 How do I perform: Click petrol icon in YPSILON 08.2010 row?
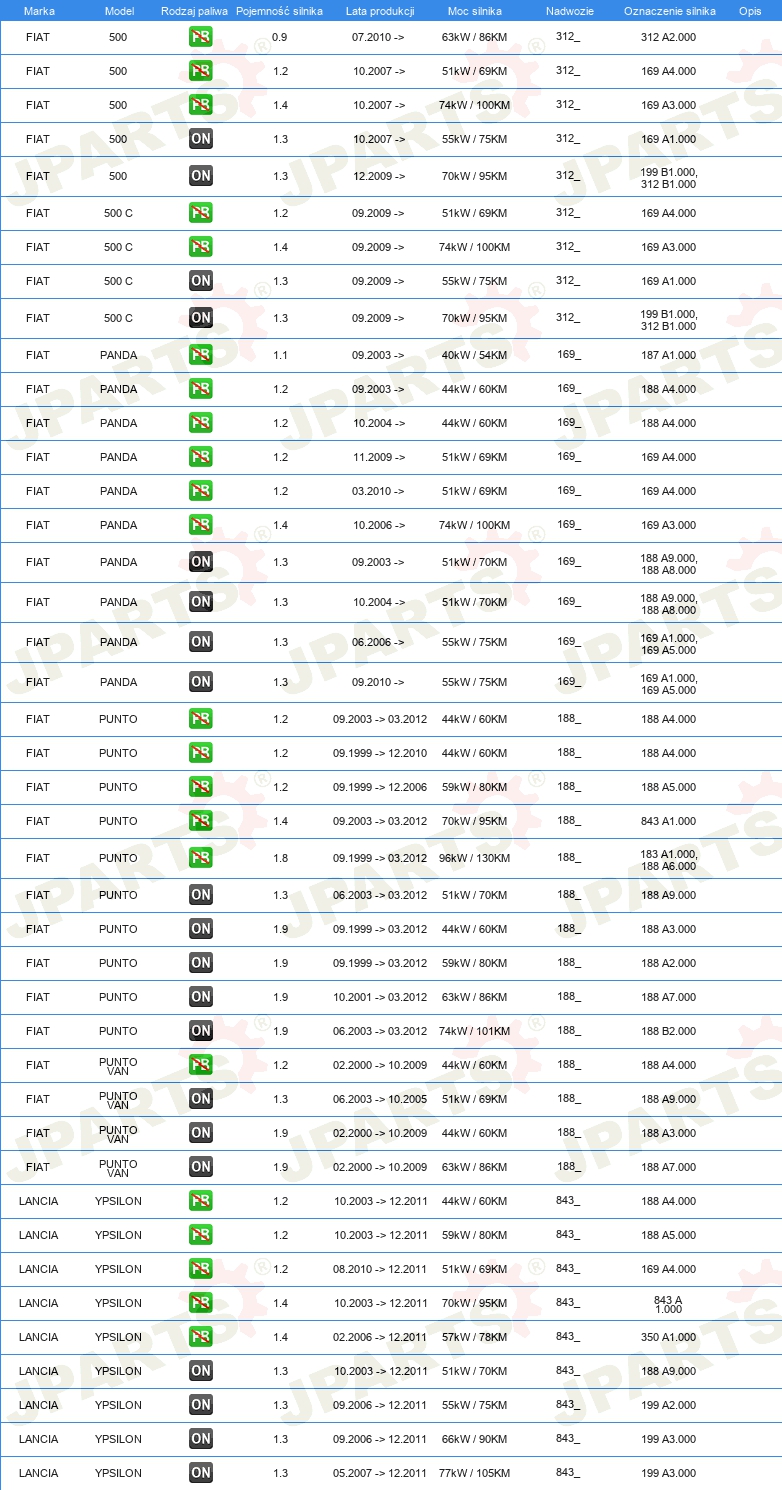point(201,1269)
